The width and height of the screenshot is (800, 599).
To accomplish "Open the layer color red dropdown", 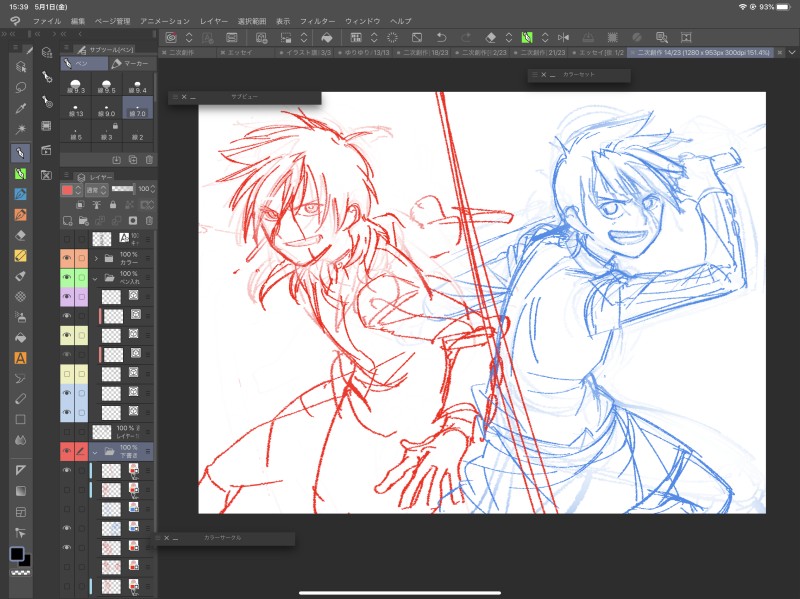I will click(x=72, y=190).
